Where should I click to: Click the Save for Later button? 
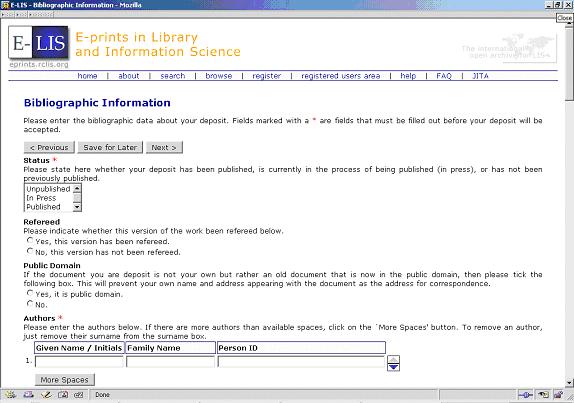(110, 148)
